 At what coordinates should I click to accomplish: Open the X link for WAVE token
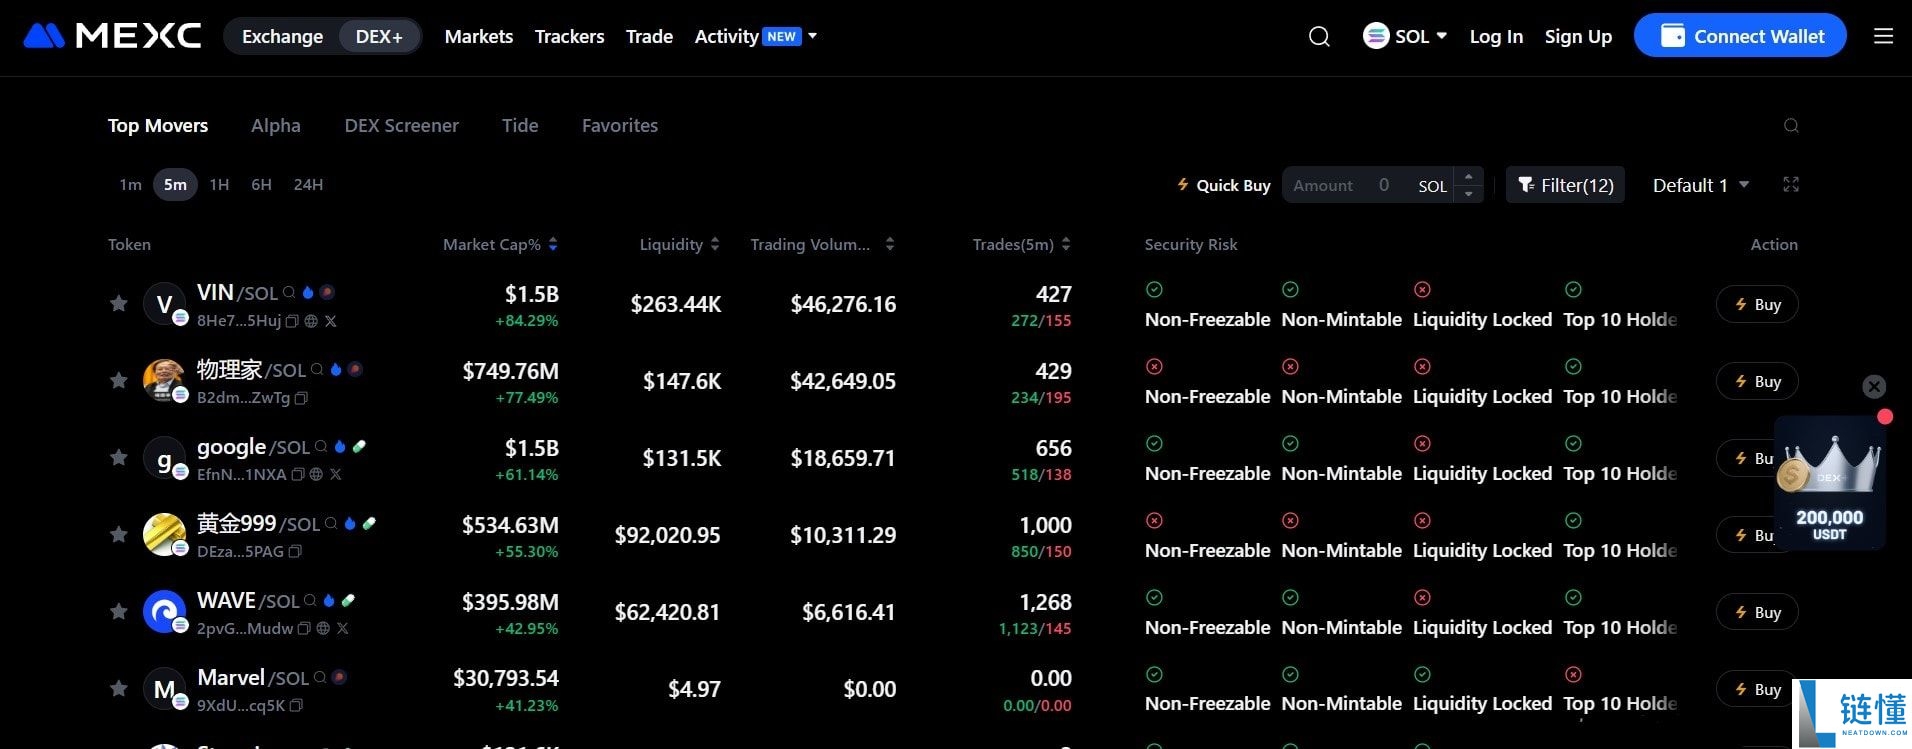[343, 629]
